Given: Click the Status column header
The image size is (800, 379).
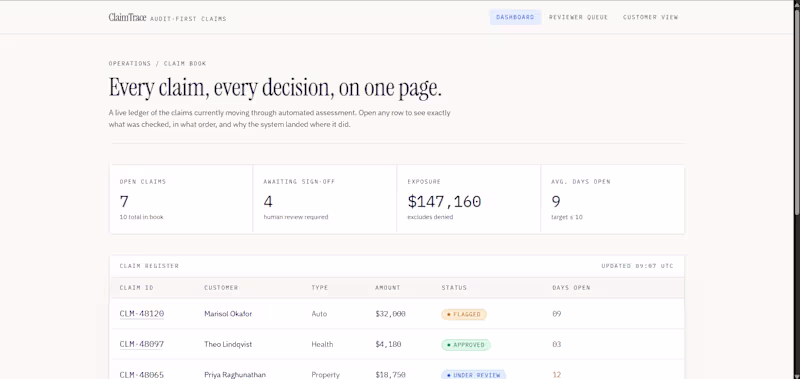Looking at the screenshot, I should 454,288.
